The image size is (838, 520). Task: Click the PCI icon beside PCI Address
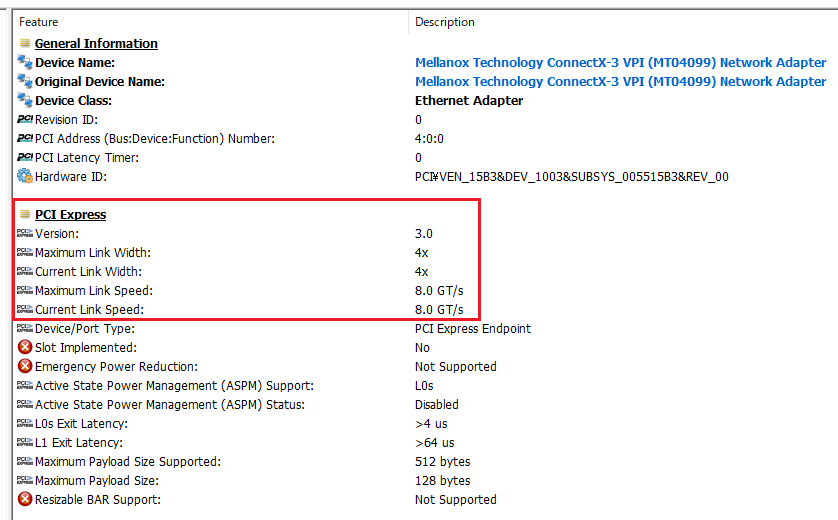point(25,138)
